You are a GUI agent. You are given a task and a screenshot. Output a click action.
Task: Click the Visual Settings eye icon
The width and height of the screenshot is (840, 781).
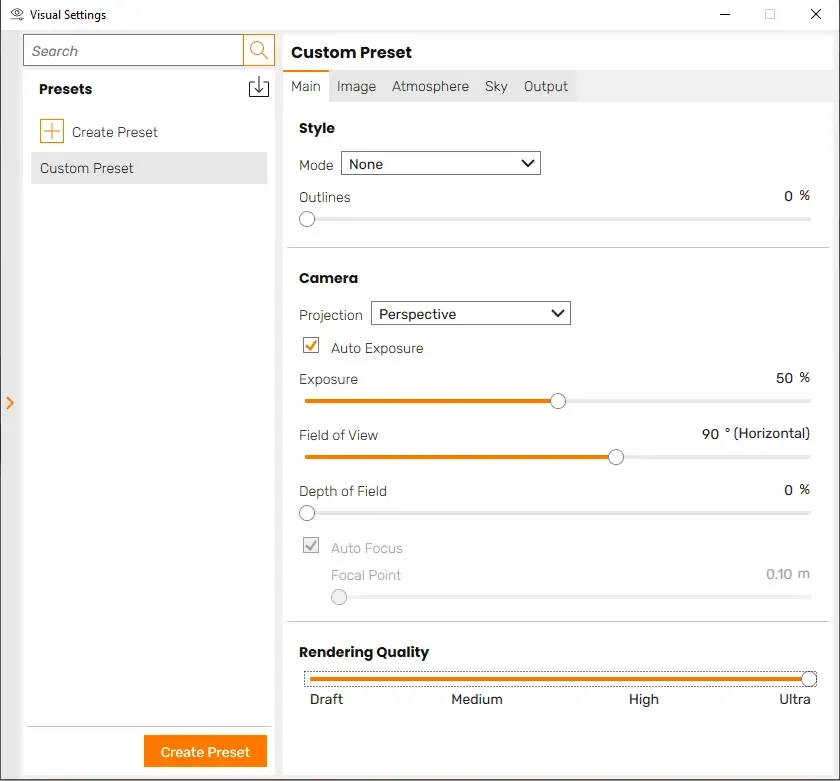click(16, 15)
